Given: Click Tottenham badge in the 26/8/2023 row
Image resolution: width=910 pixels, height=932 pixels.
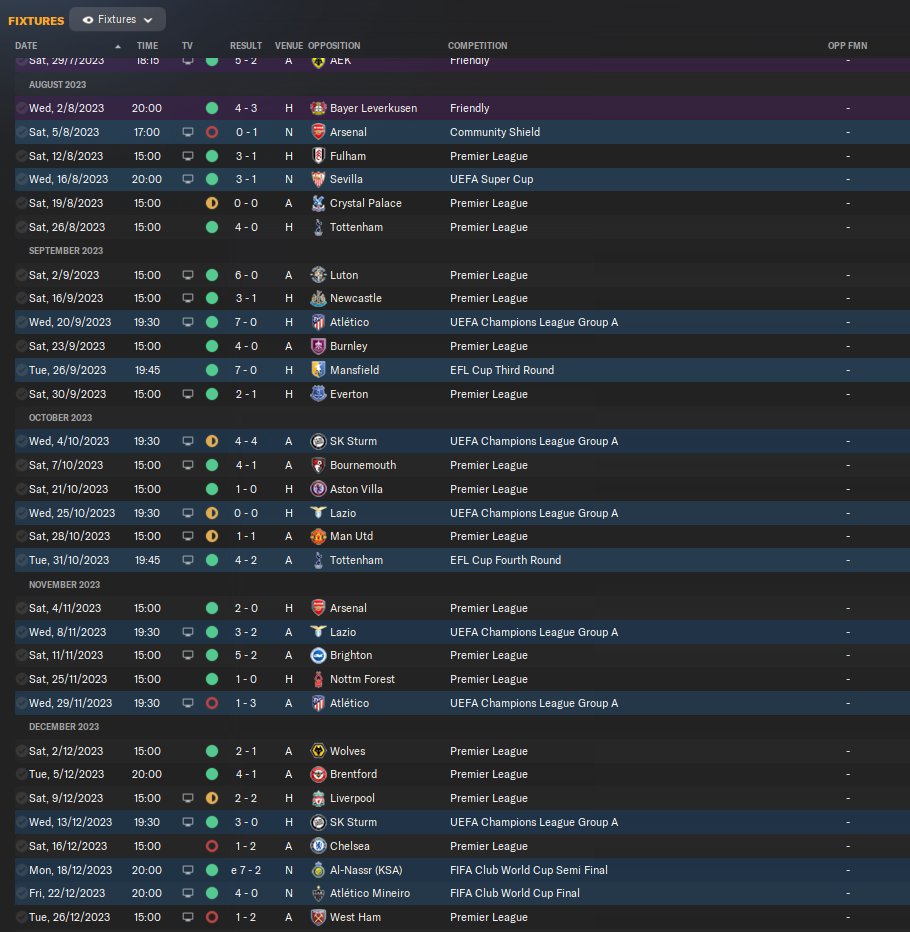Looking at the screenshot, I should coord(319,227).
